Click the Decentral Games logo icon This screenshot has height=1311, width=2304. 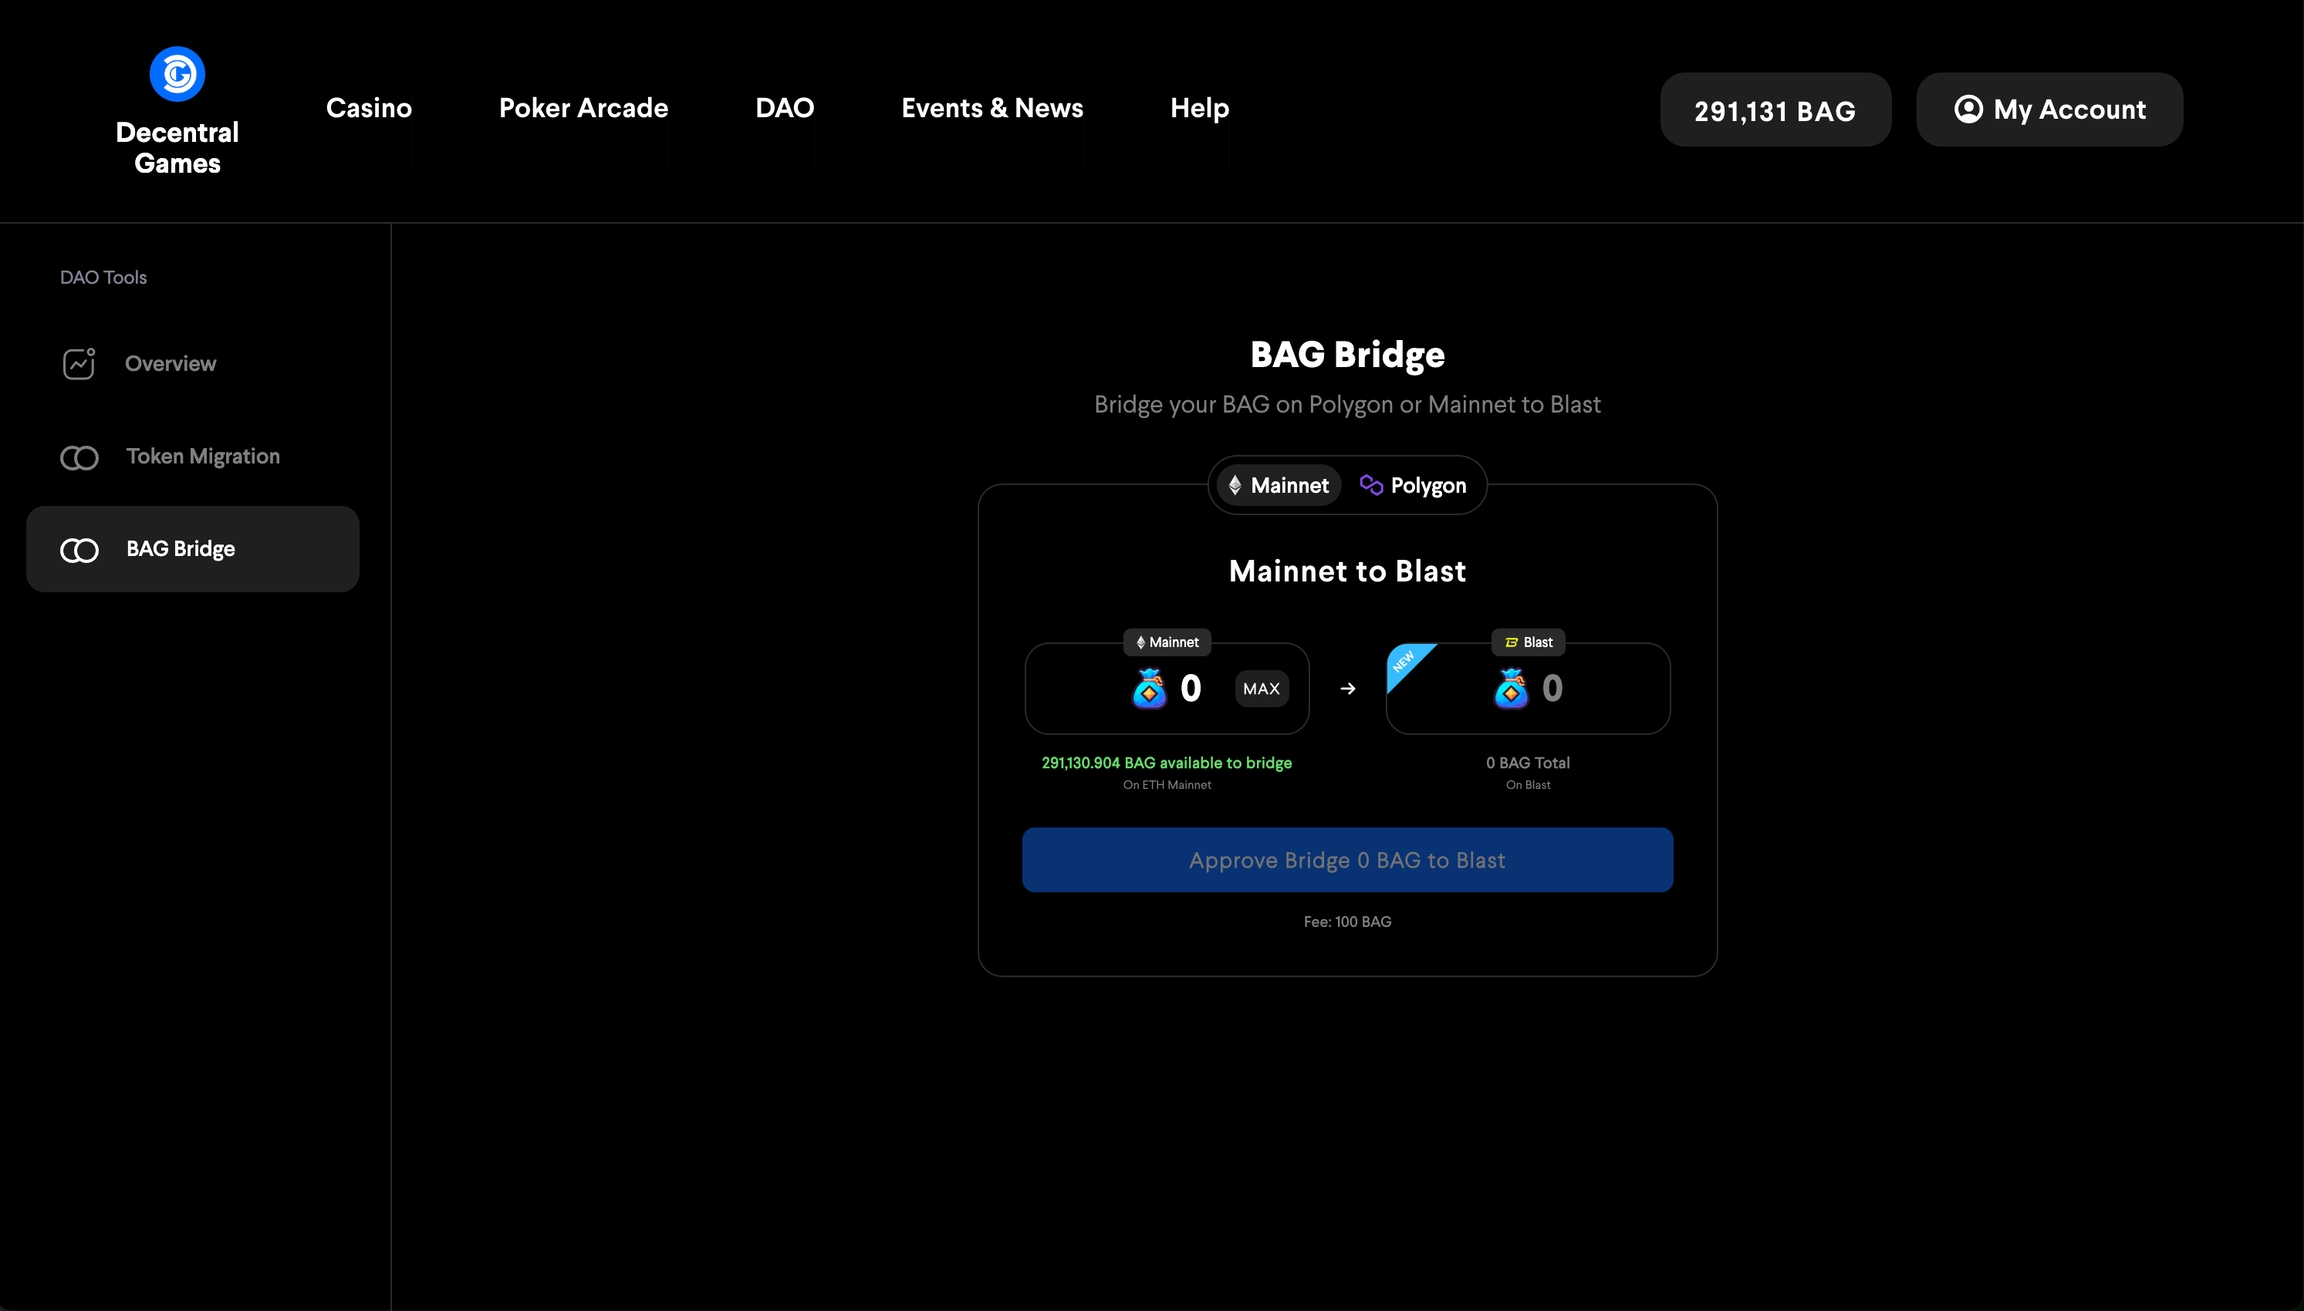click(177, 74)
